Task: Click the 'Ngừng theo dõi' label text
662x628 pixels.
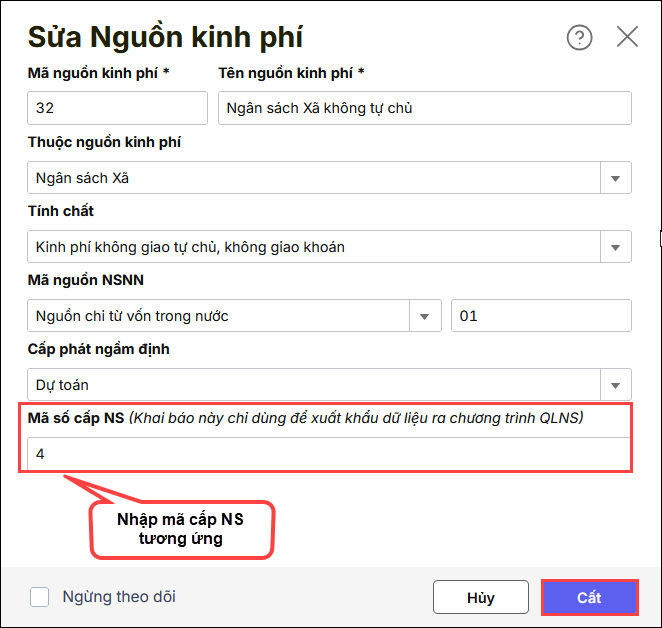Action: [119, 597]
